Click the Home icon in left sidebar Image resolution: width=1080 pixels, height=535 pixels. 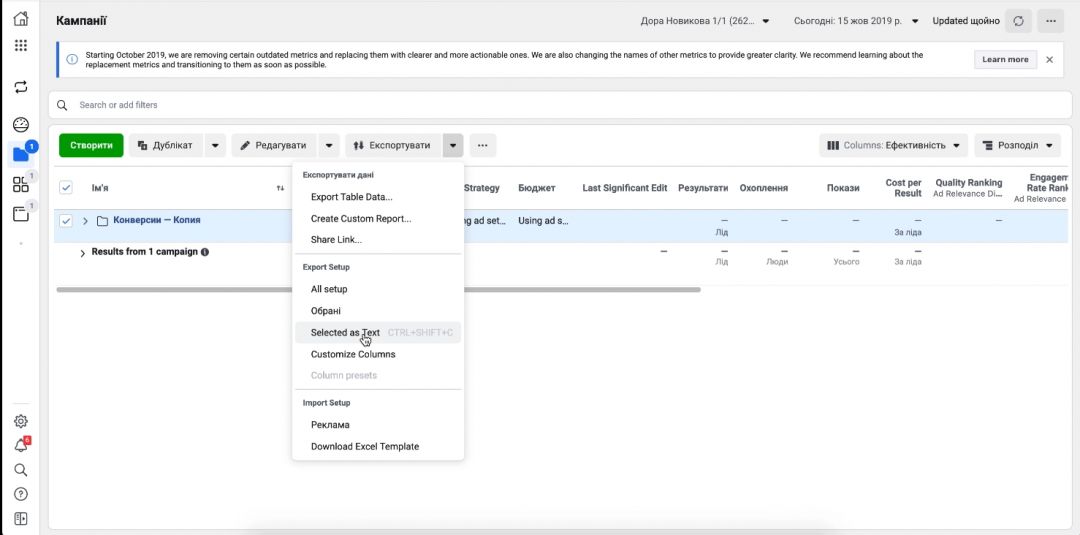point(20,19)
